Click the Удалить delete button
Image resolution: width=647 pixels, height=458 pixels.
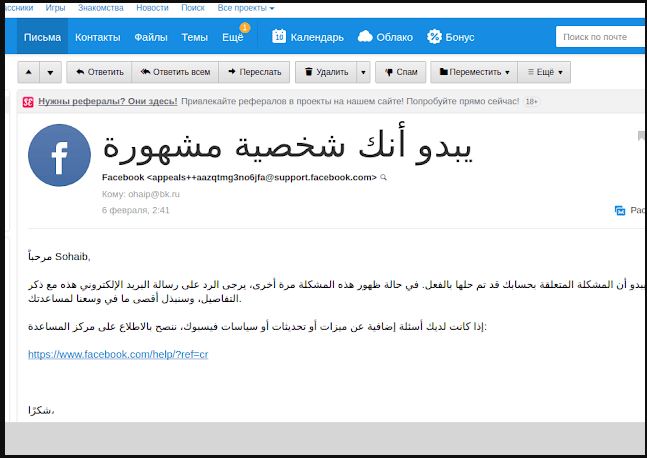pos(326,72)
